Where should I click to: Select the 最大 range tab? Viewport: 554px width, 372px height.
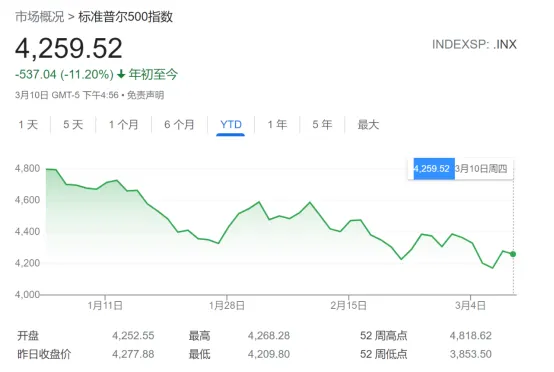click(368, 124)
